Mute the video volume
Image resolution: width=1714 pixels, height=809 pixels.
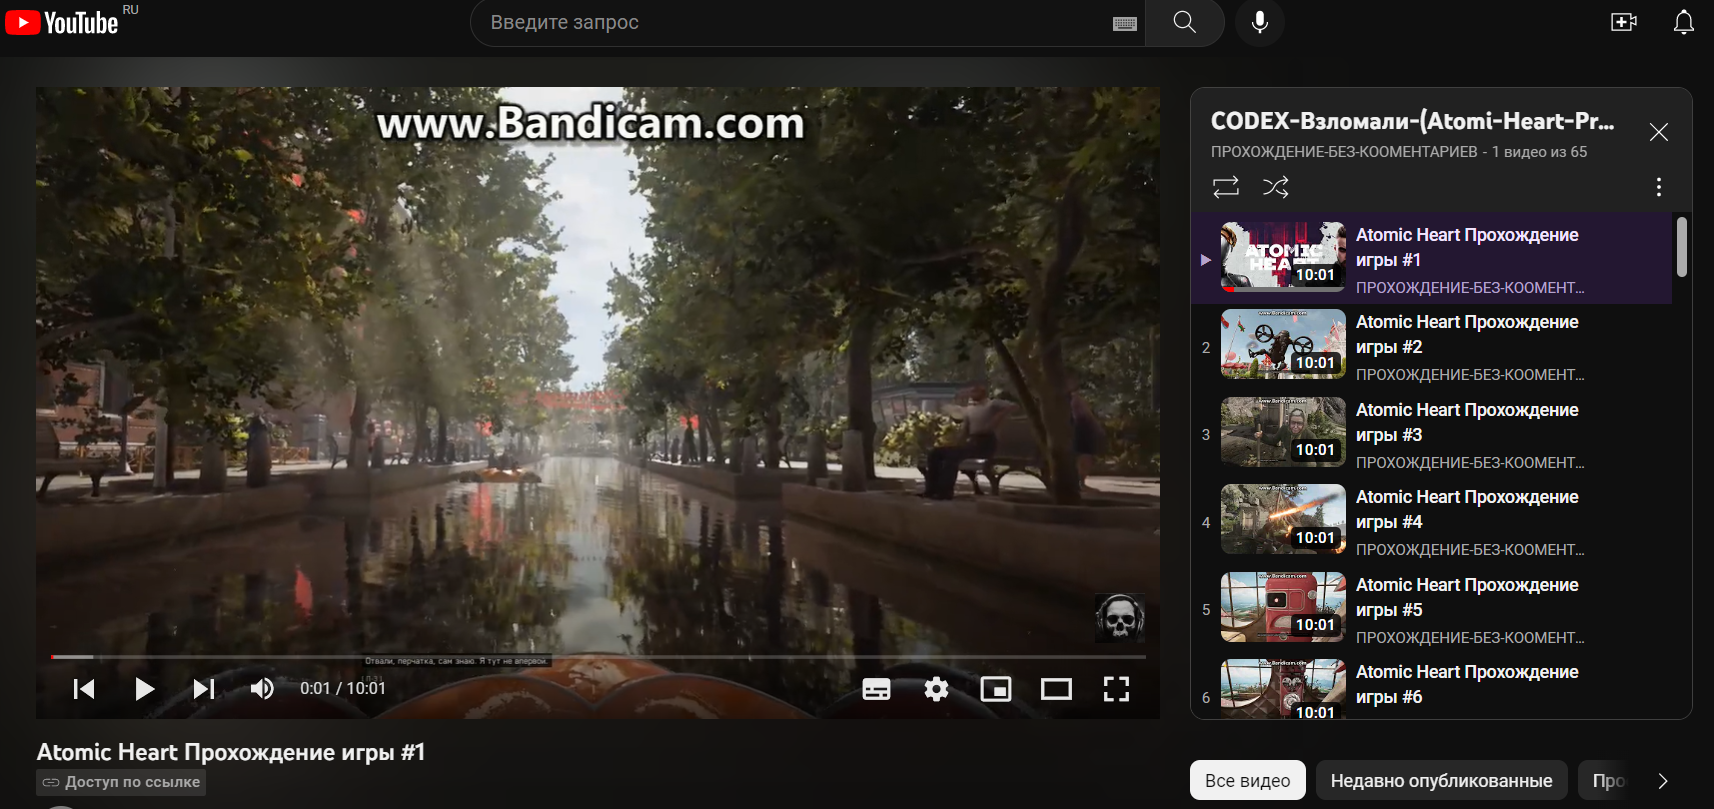(x=262, y=688)
